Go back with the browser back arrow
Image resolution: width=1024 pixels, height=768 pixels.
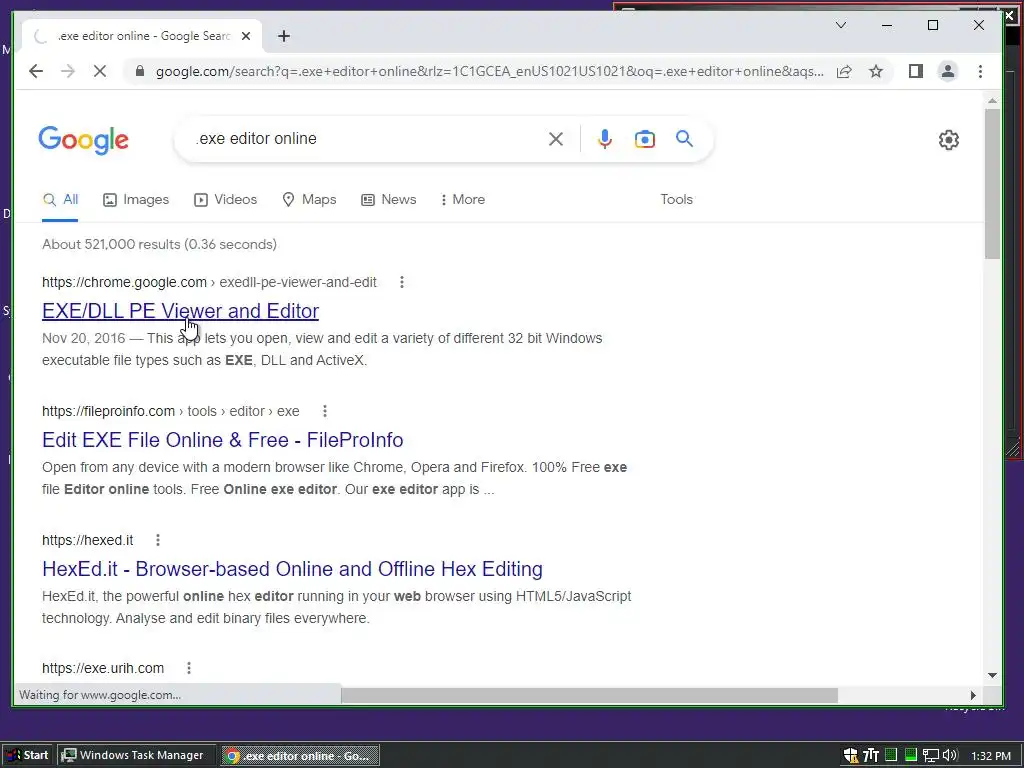click(36, 71)
